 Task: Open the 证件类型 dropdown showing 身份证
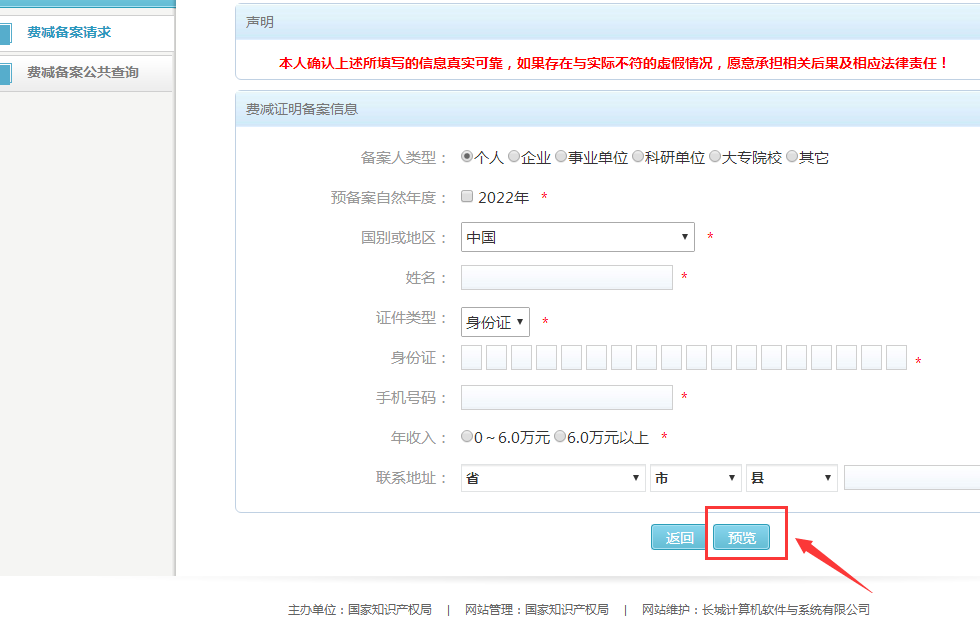pos(495,322)
